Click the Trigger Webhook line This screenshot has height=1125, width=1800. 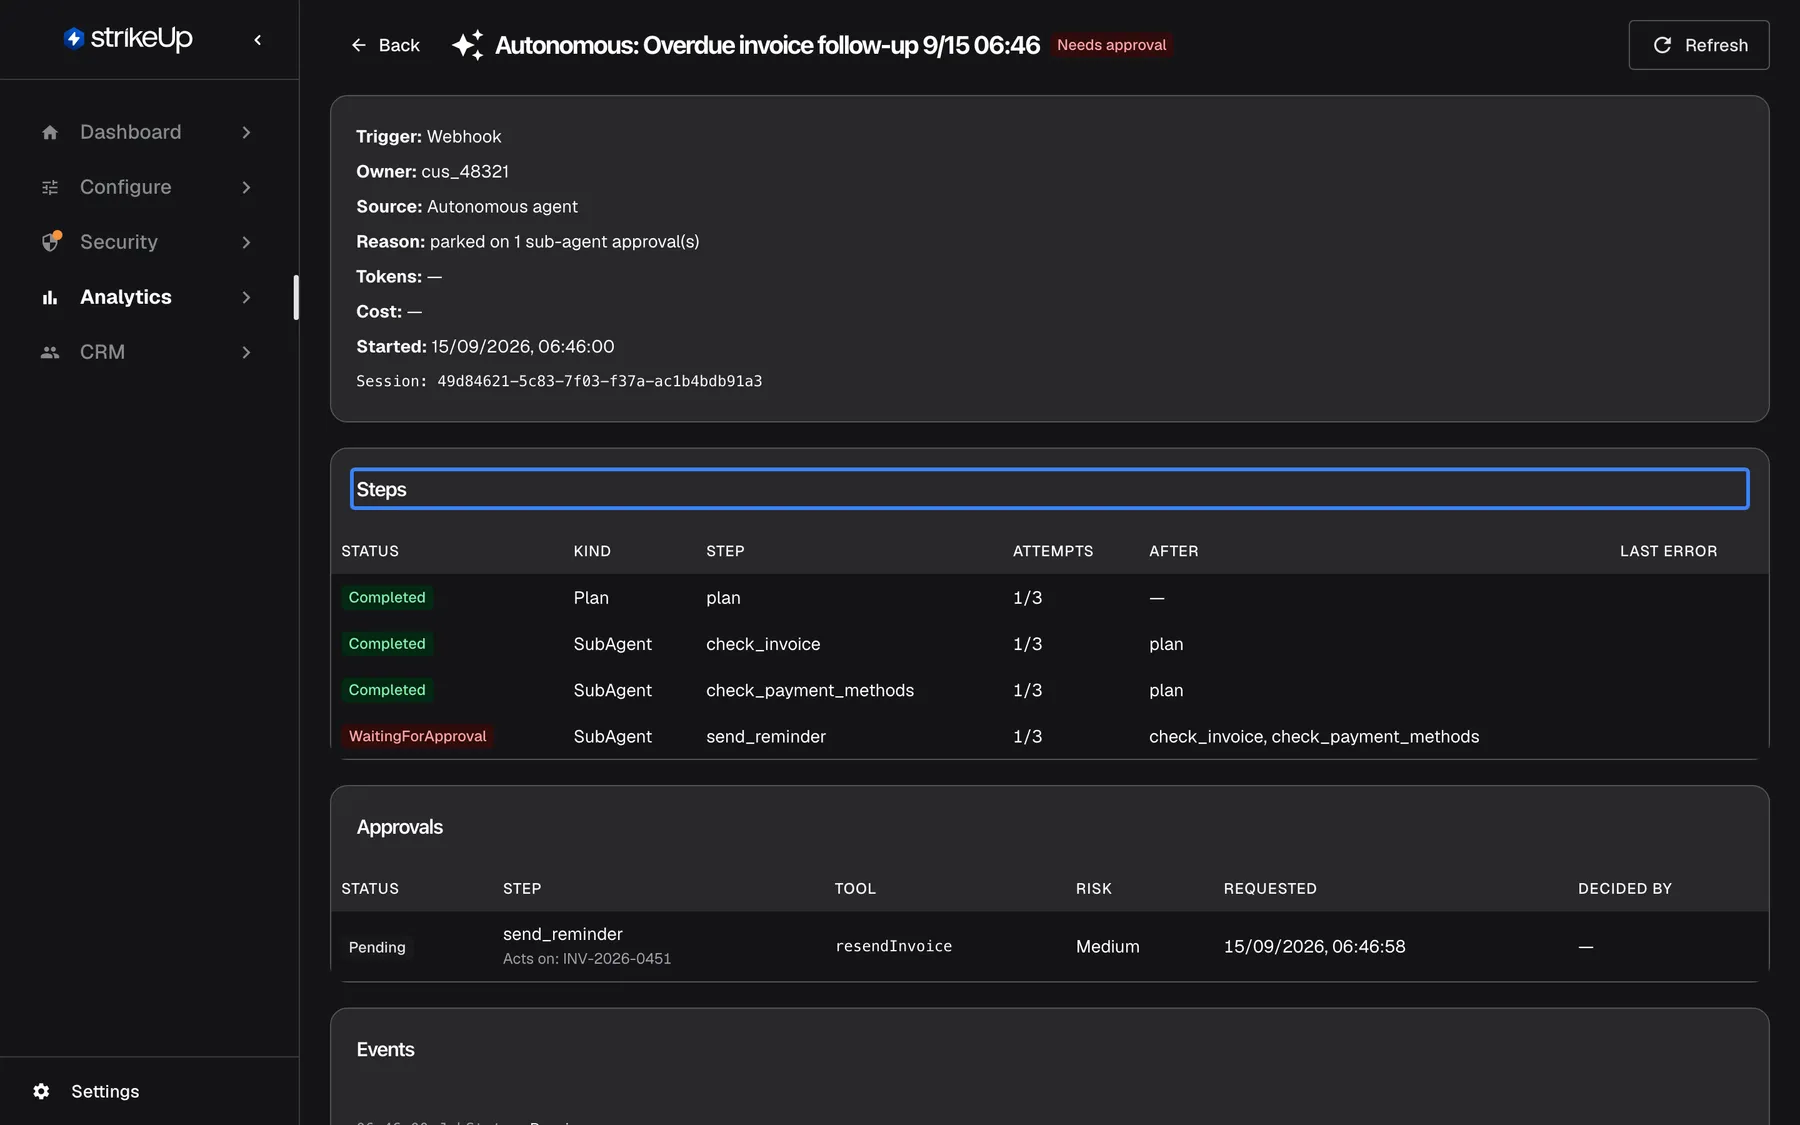428,136
